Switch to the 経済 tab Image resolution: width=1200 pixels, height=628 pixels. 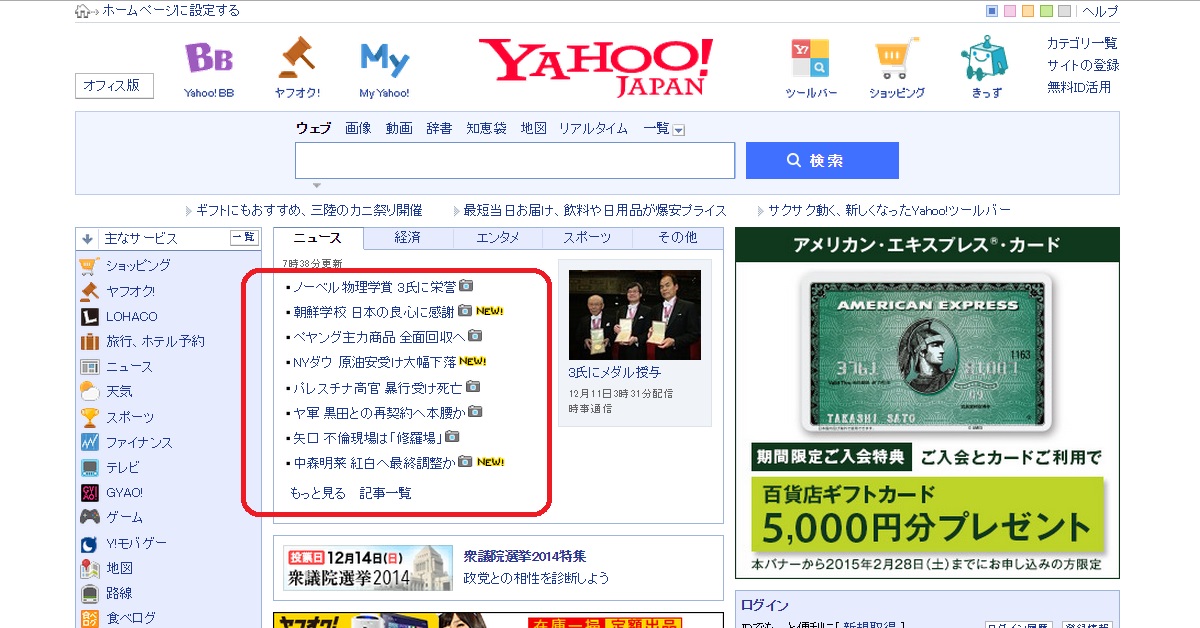407,238
